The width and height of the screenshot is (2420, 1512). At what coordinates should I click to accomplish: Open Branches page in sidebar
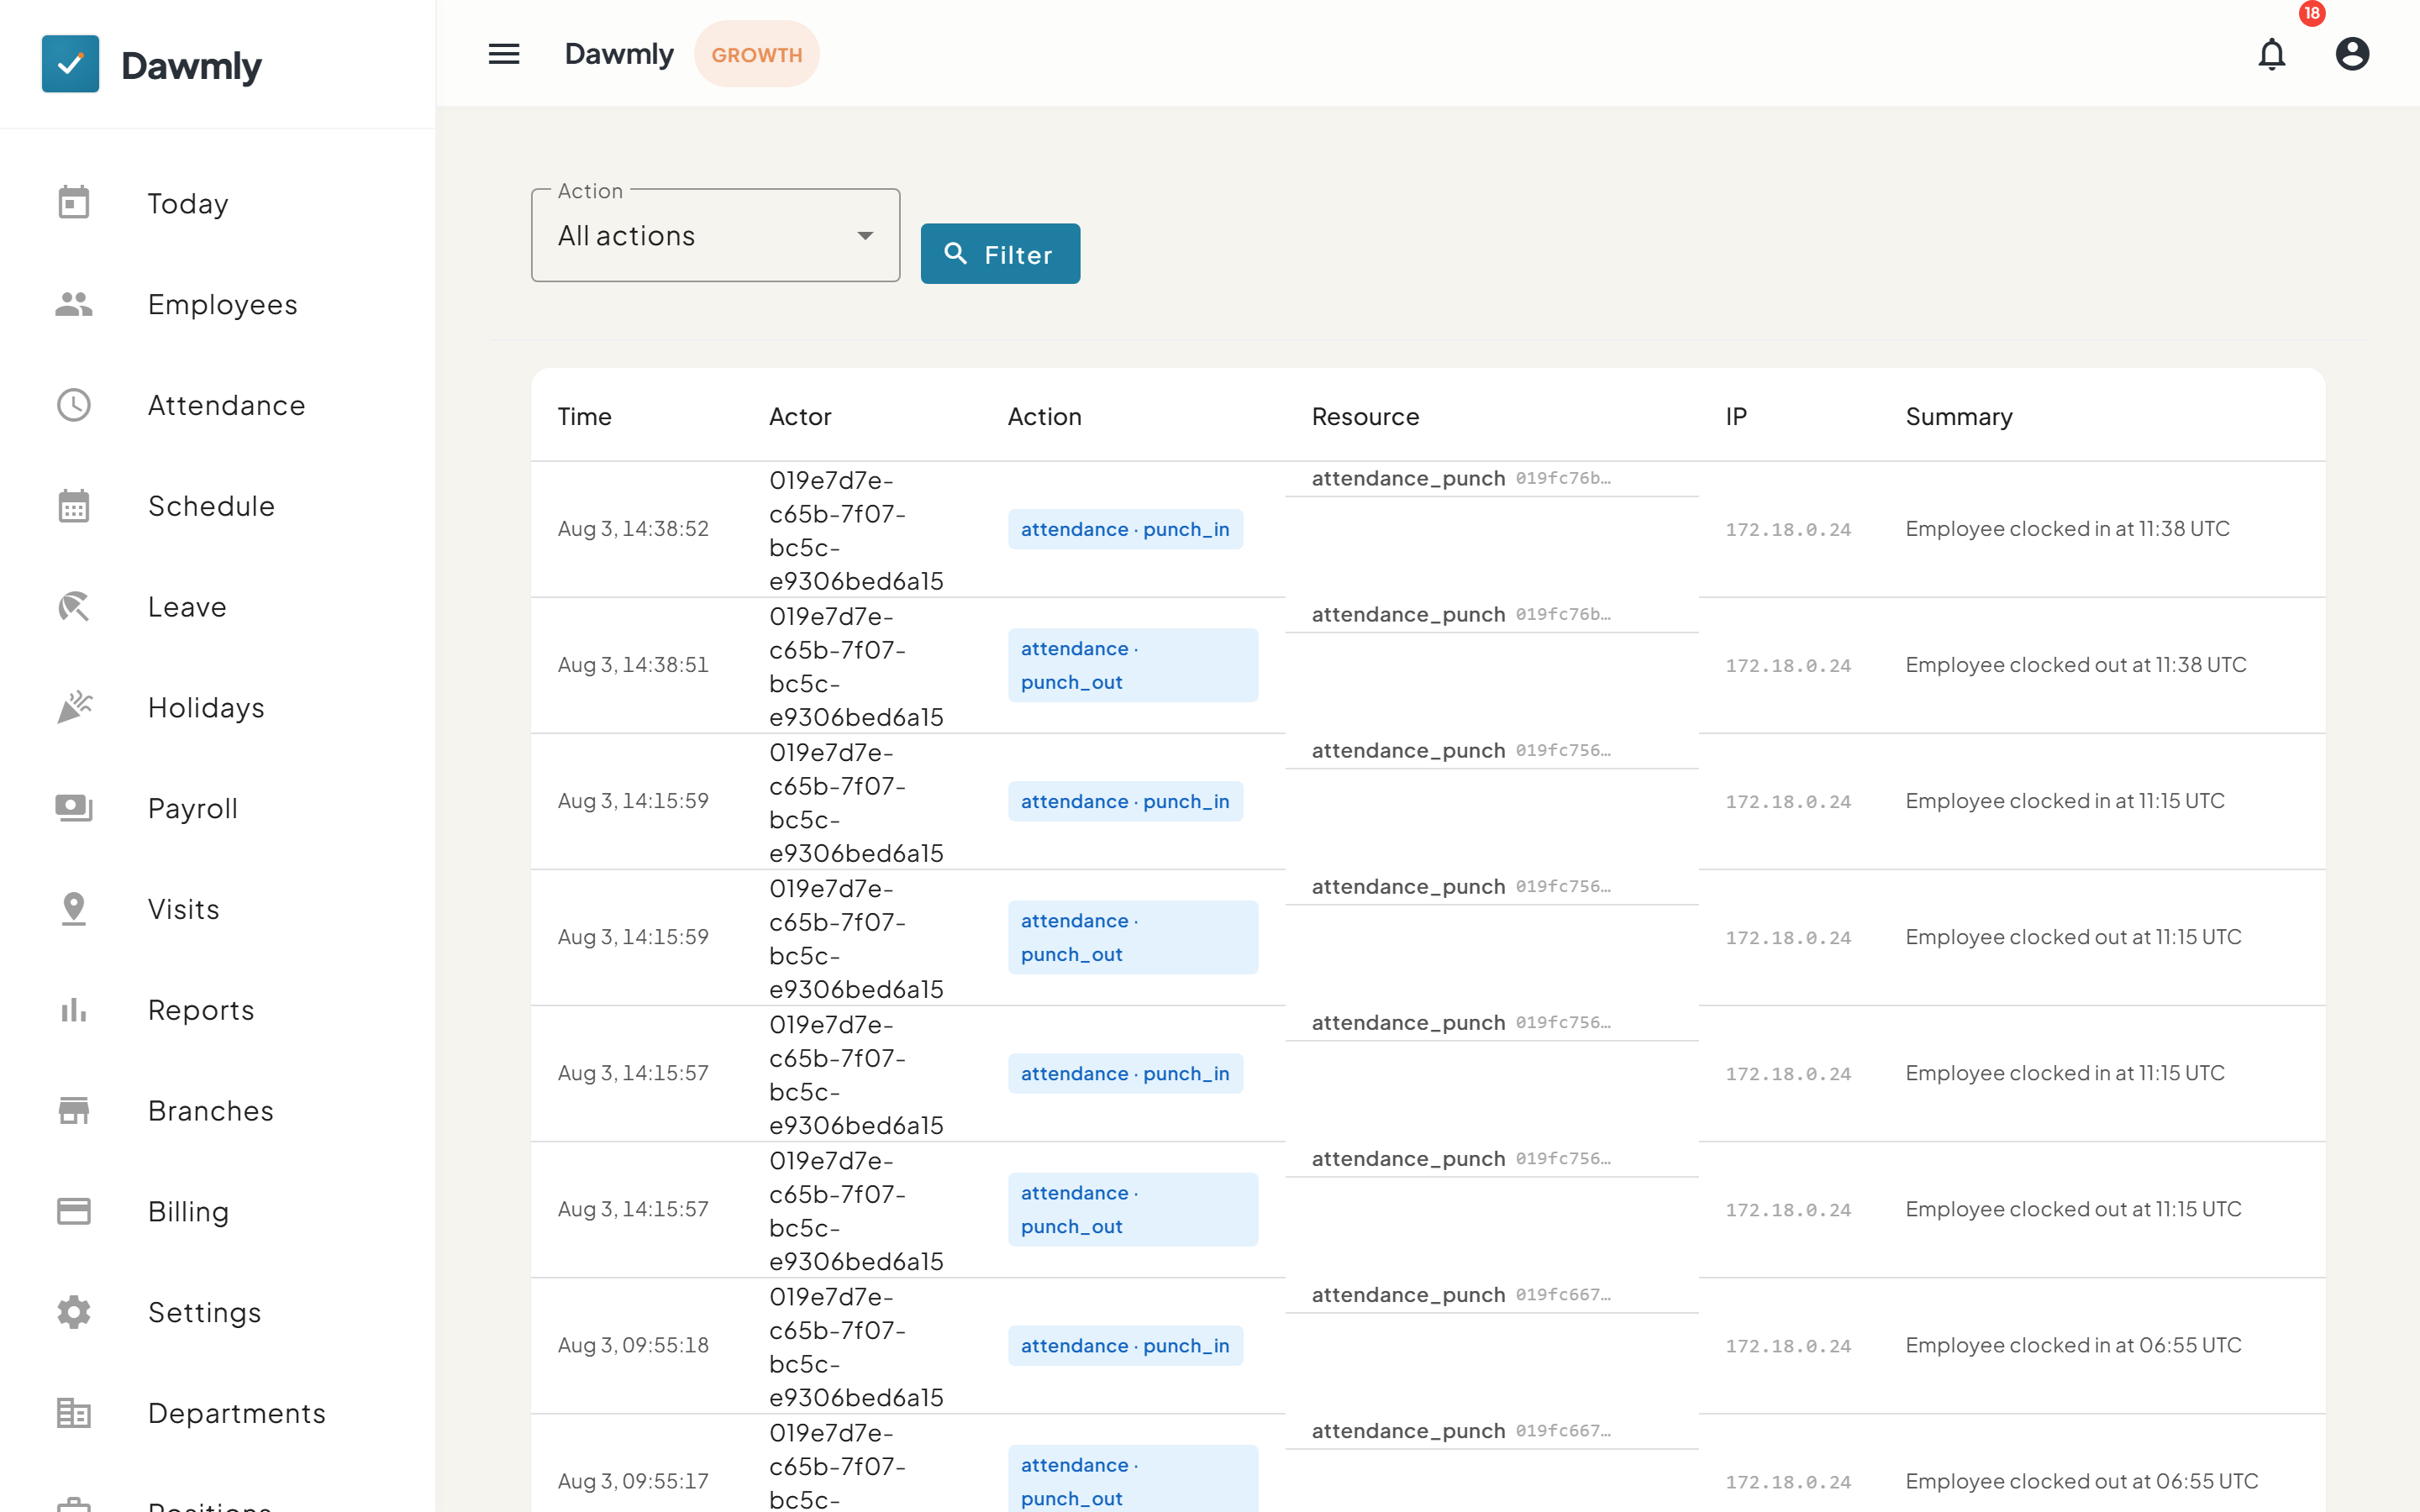[x=211, y=1111]
